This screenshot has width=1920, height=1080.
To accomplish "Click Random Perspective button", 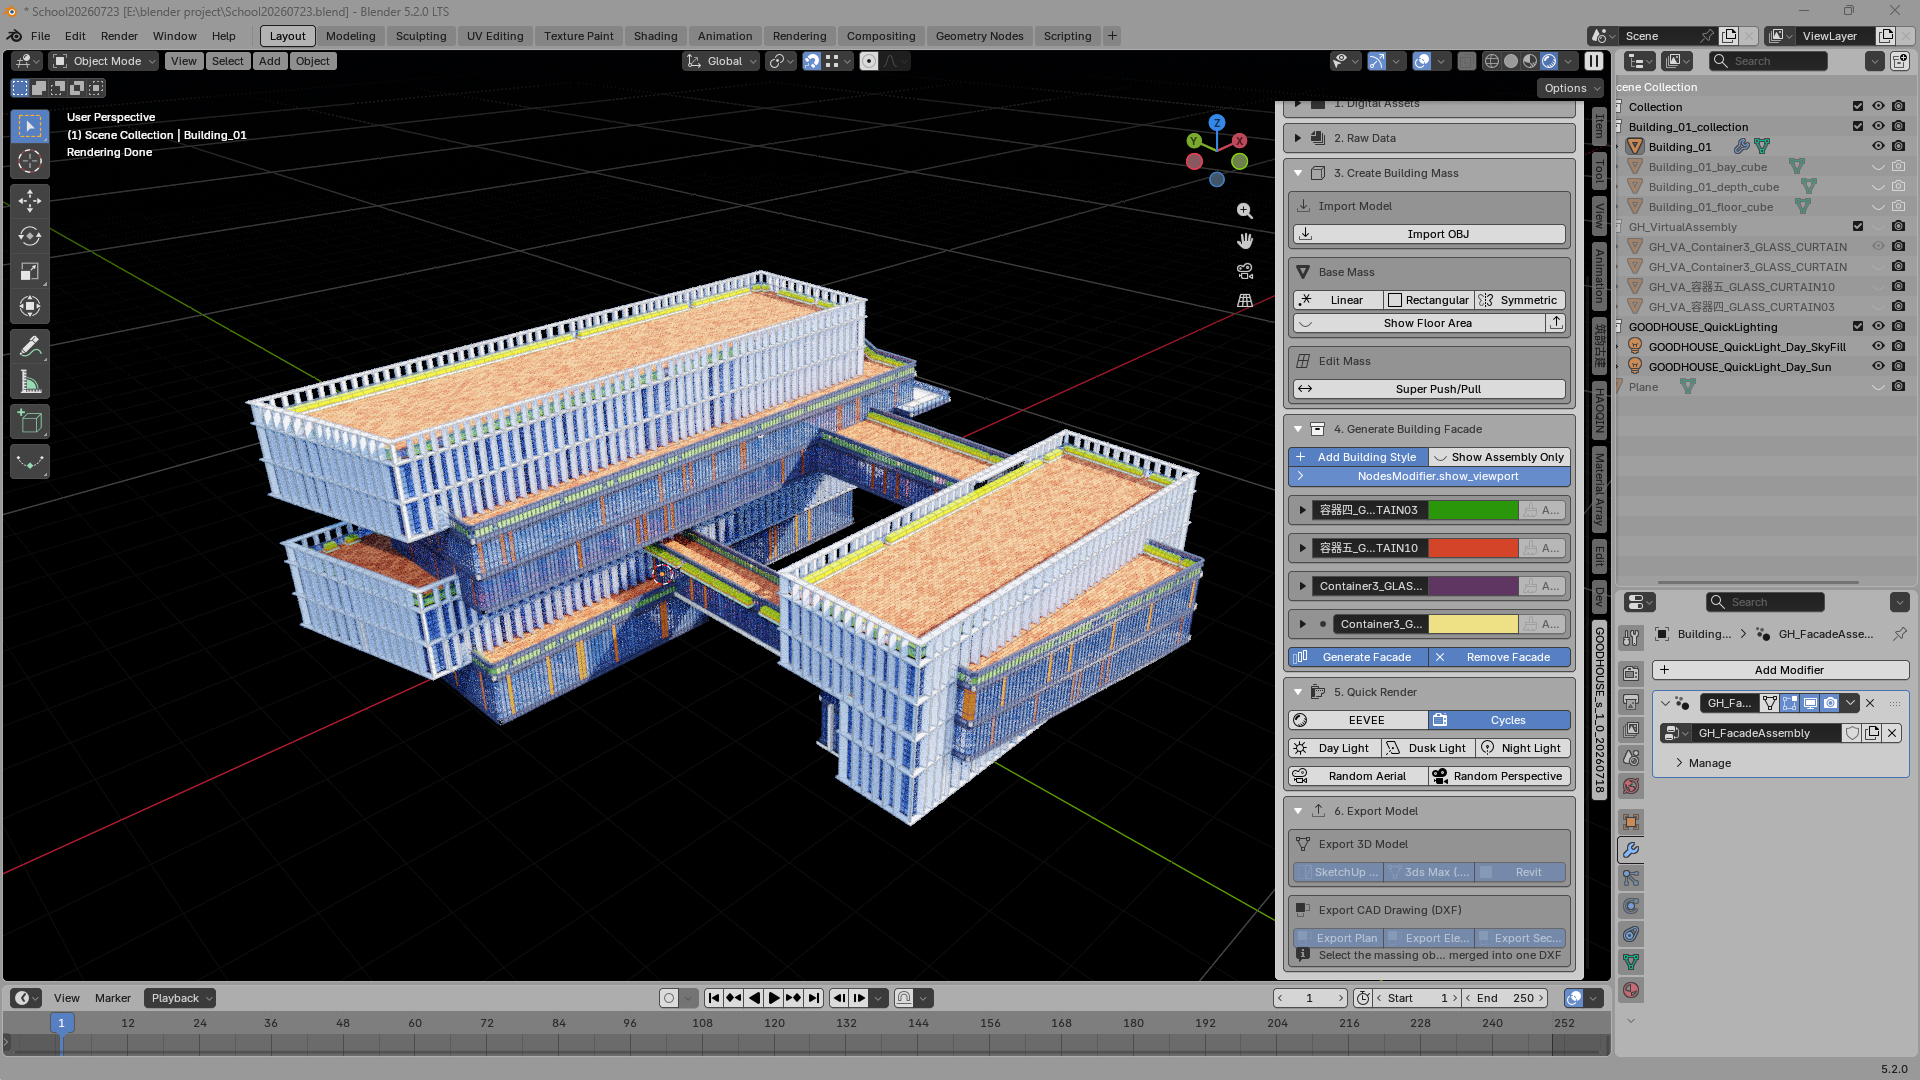I will click(x=1499, y=776).
